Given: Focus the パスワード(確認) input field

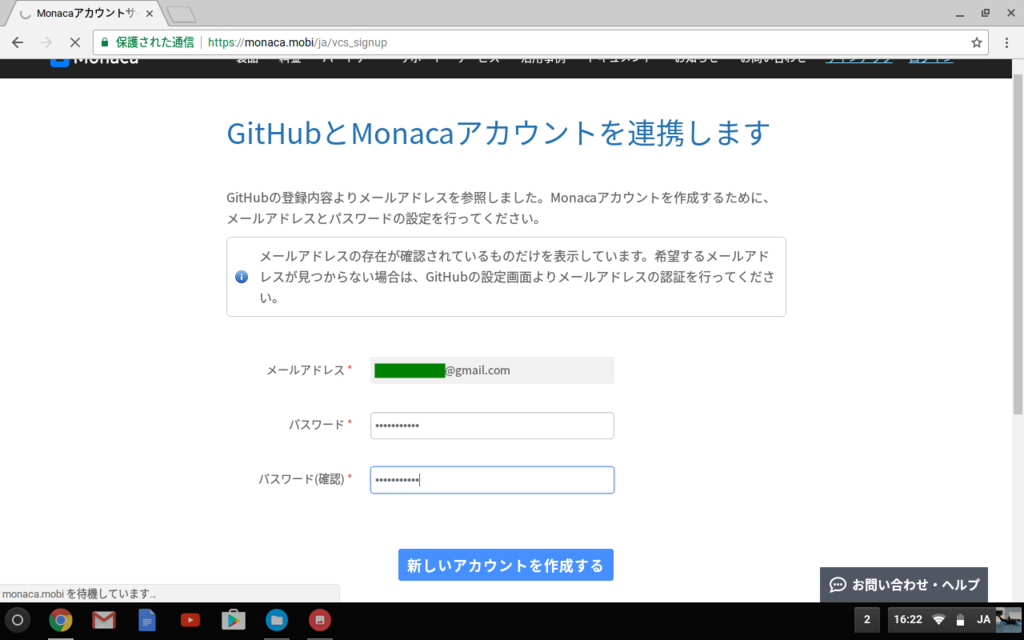Looking at the screenshot, I should 492,480.
